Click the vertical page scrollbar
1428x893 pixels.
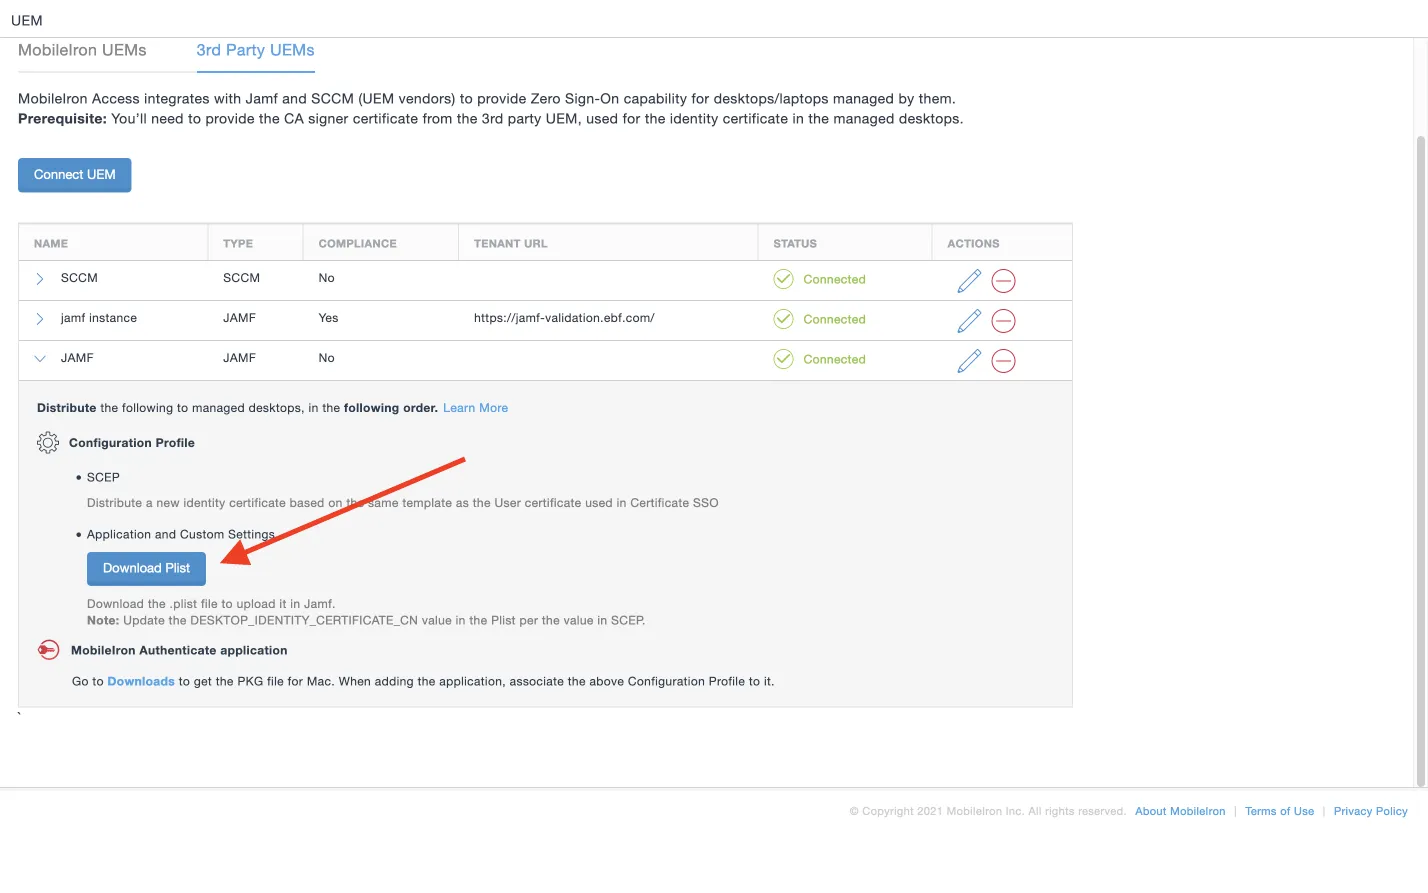(1420, 460)
